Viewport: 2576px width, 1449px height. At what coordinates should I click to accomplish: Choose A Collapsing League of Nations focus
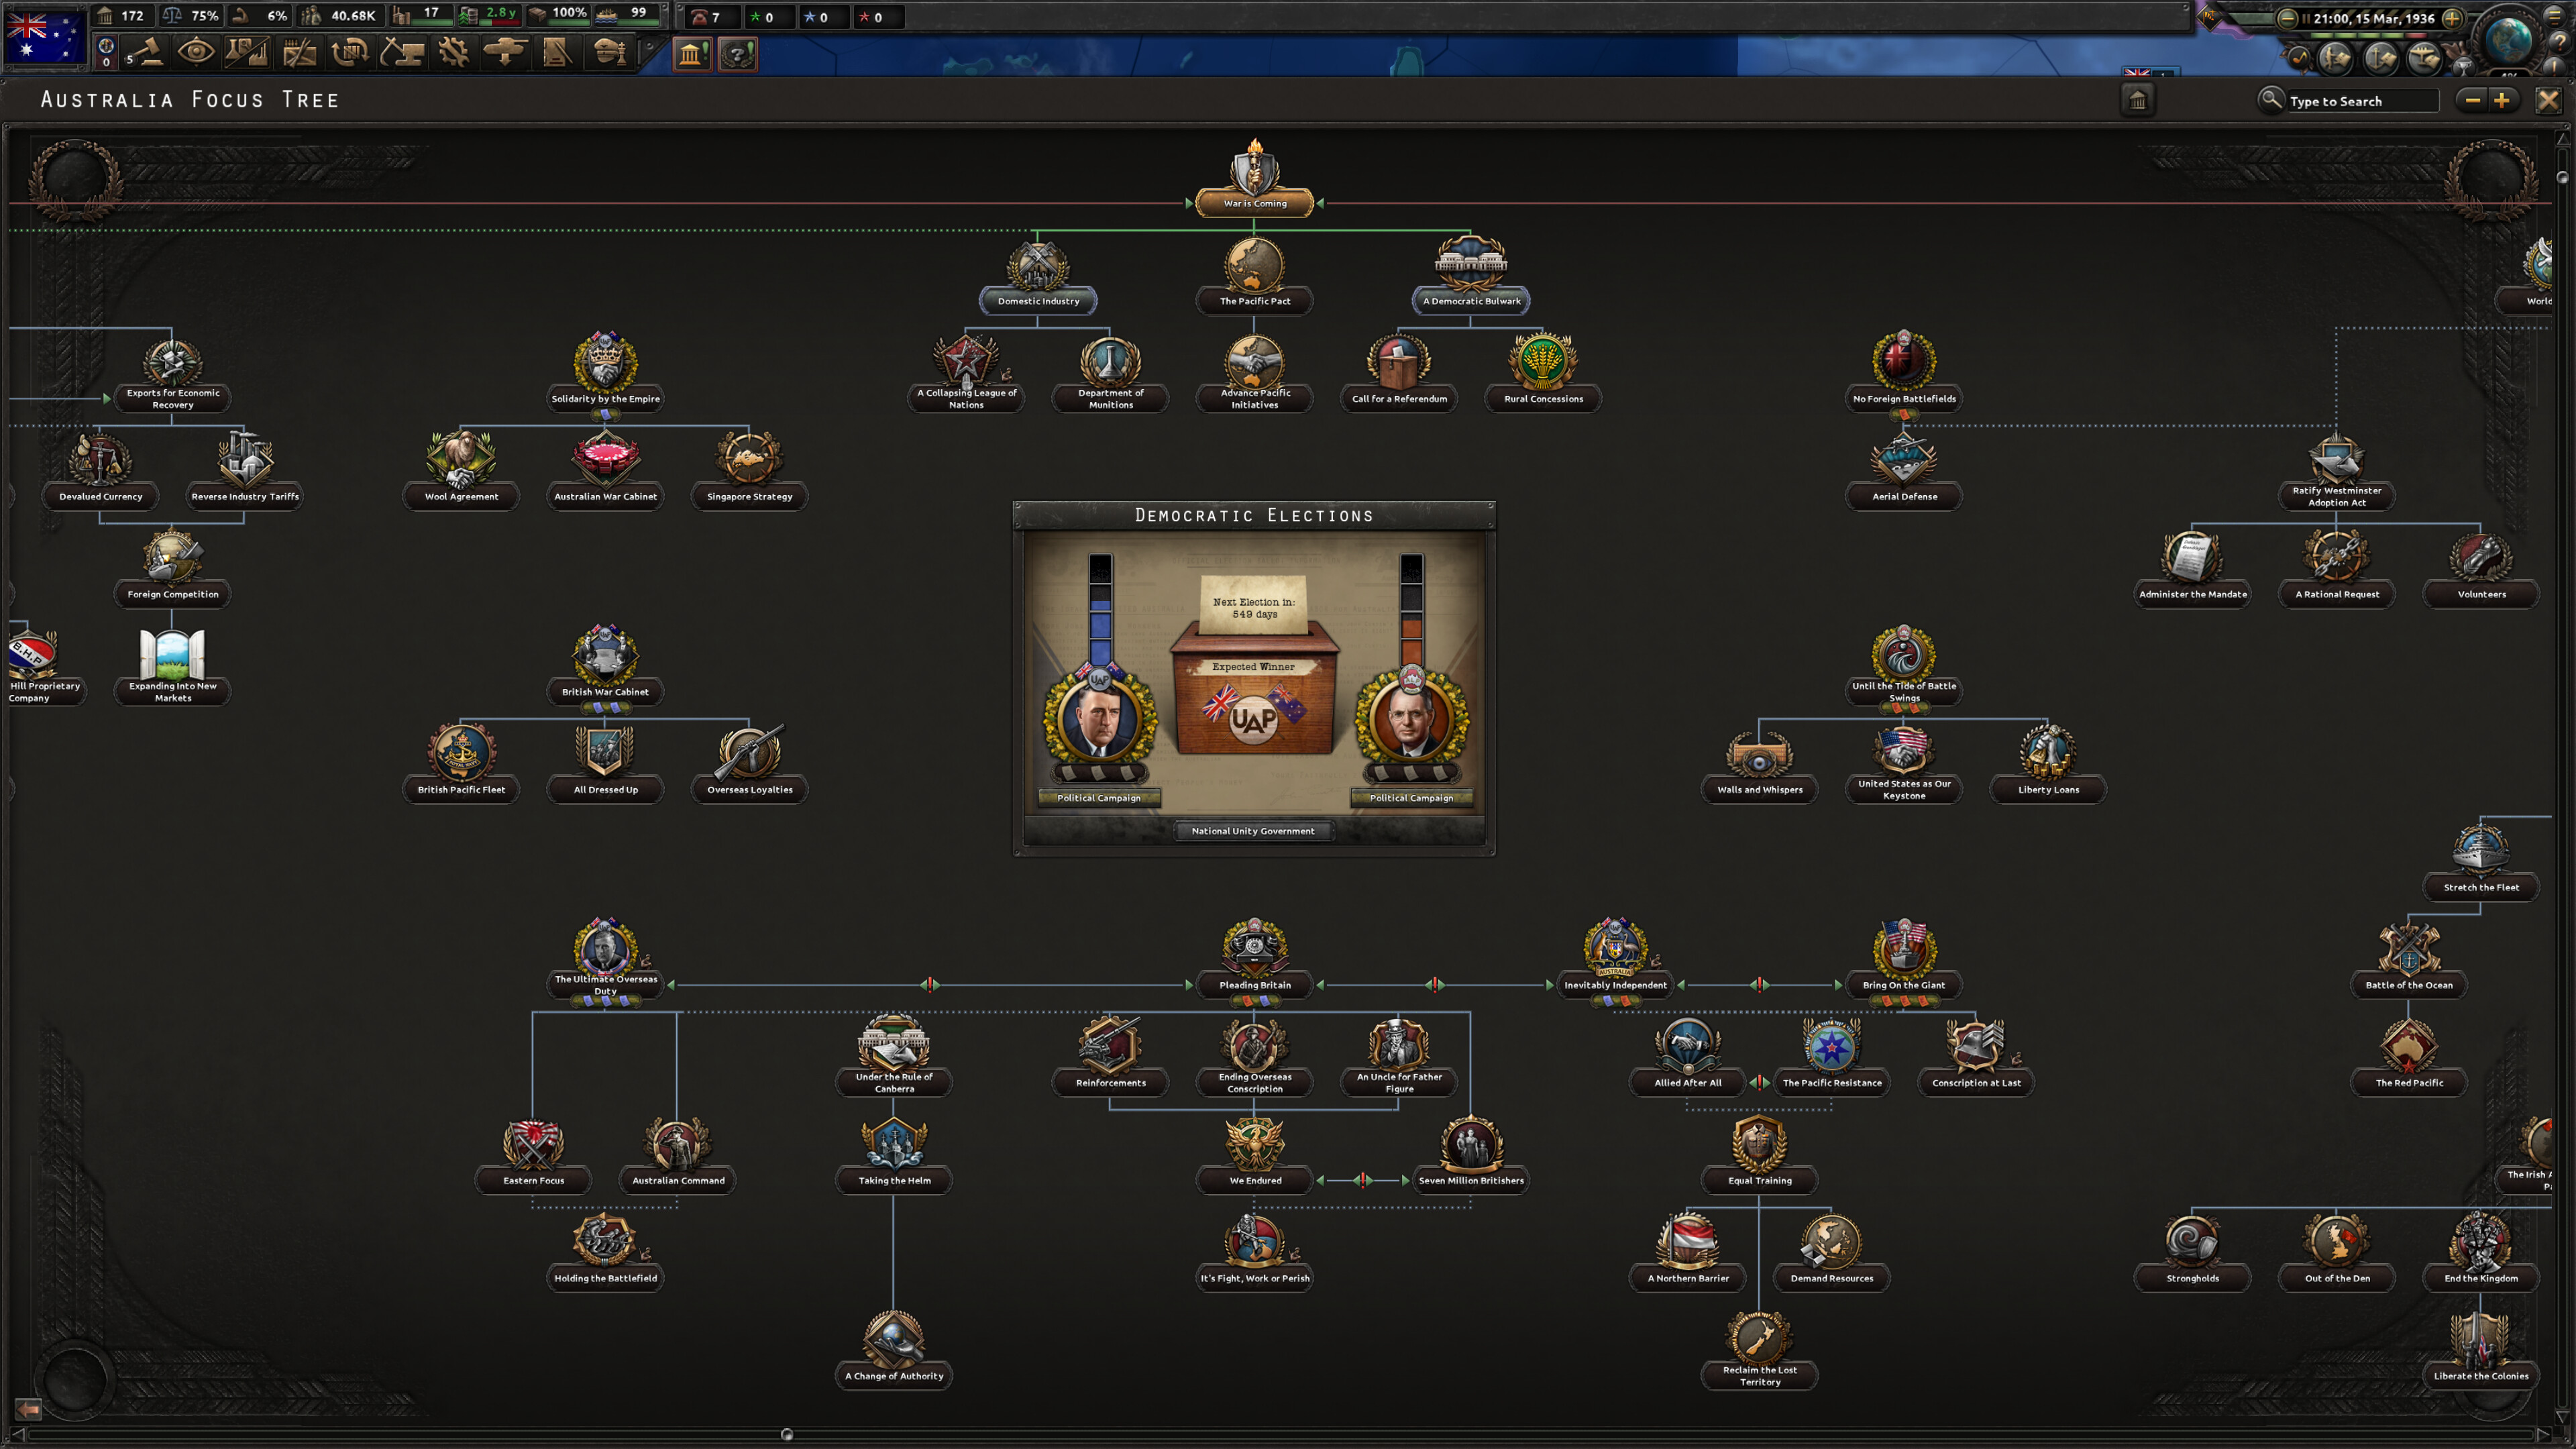(966, 374)
